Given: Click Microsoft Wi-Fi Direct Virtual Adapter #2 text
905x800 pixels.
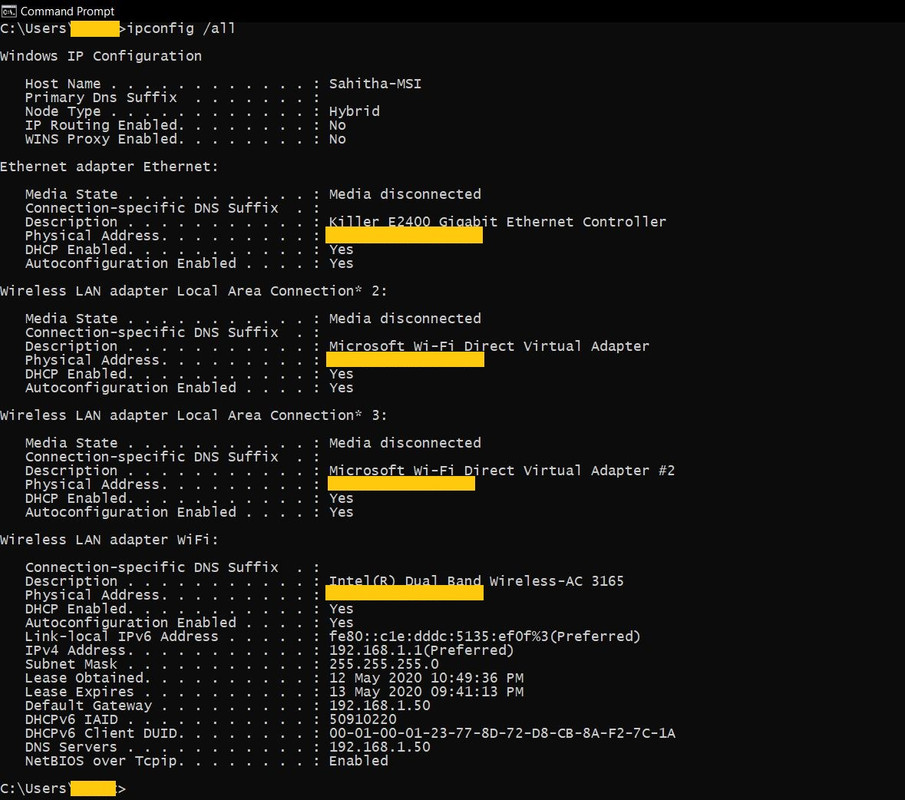Looking at the screenshot, I should click(x=502, y=470).
